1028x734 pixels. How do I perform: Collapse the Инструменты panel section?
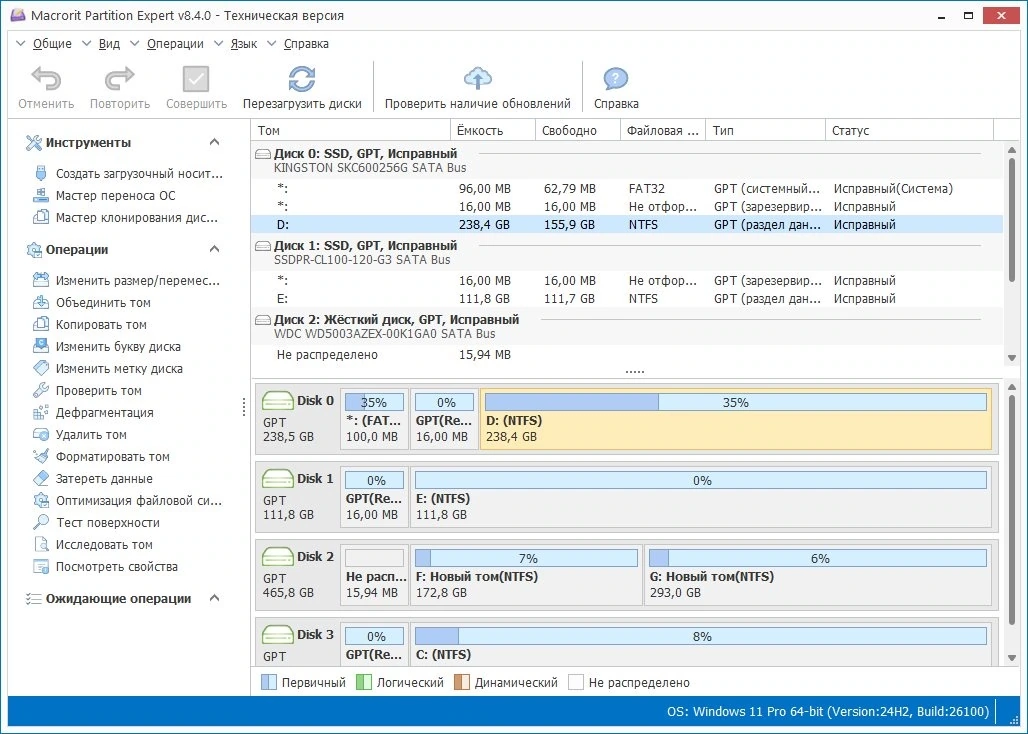(x=214, y=142)
